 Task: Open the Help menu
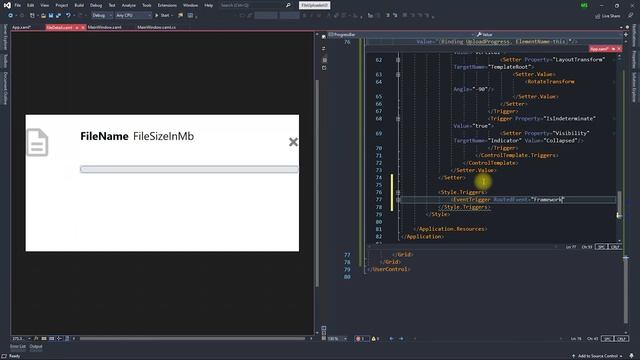pyautogui.click(x=209, y=5)
